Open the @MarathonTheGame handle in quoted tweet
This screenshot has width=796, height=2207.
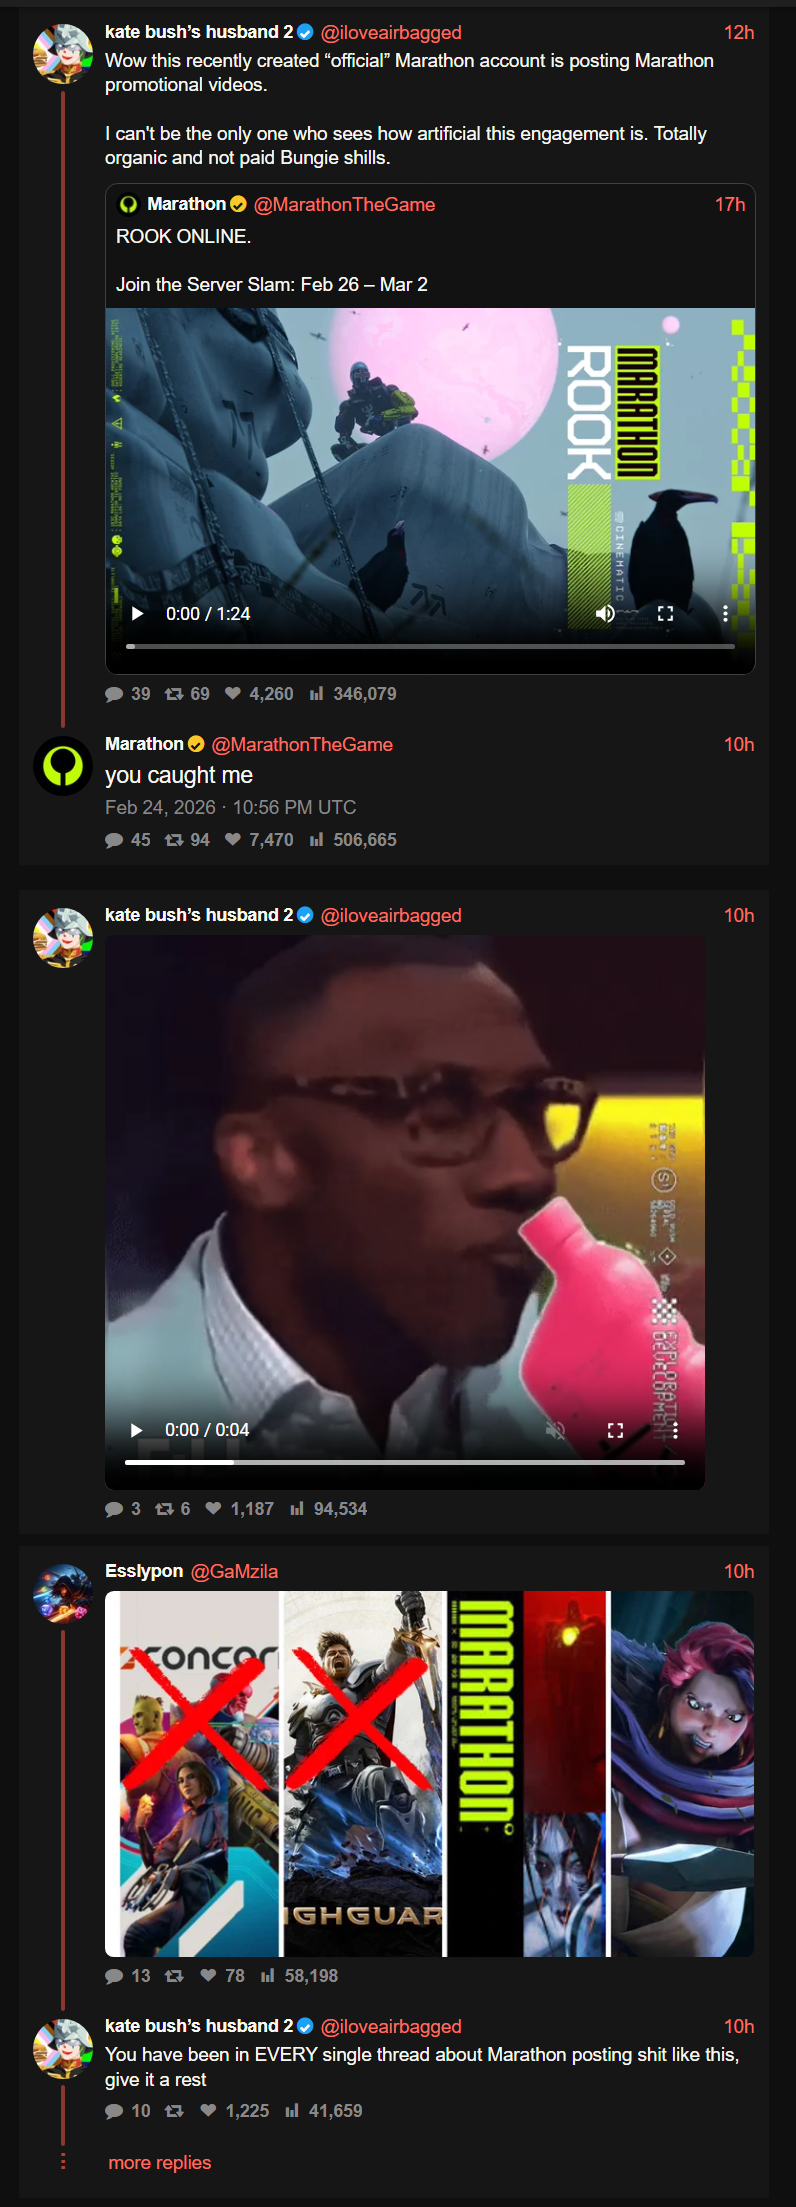click(344, 205)
